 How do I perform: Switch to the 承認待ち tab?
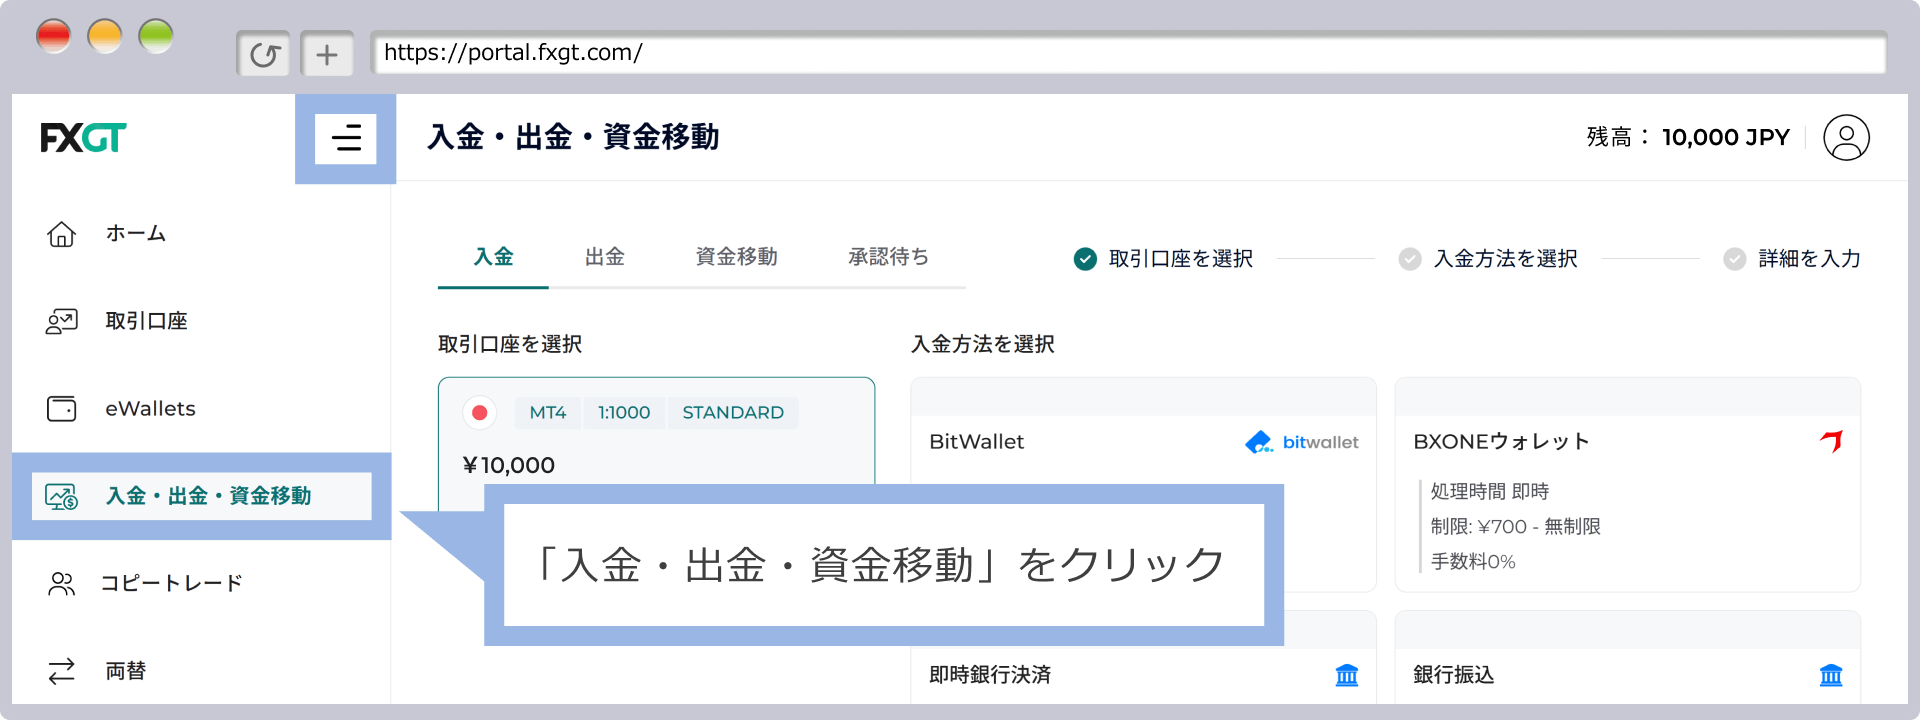click(889, 257)
